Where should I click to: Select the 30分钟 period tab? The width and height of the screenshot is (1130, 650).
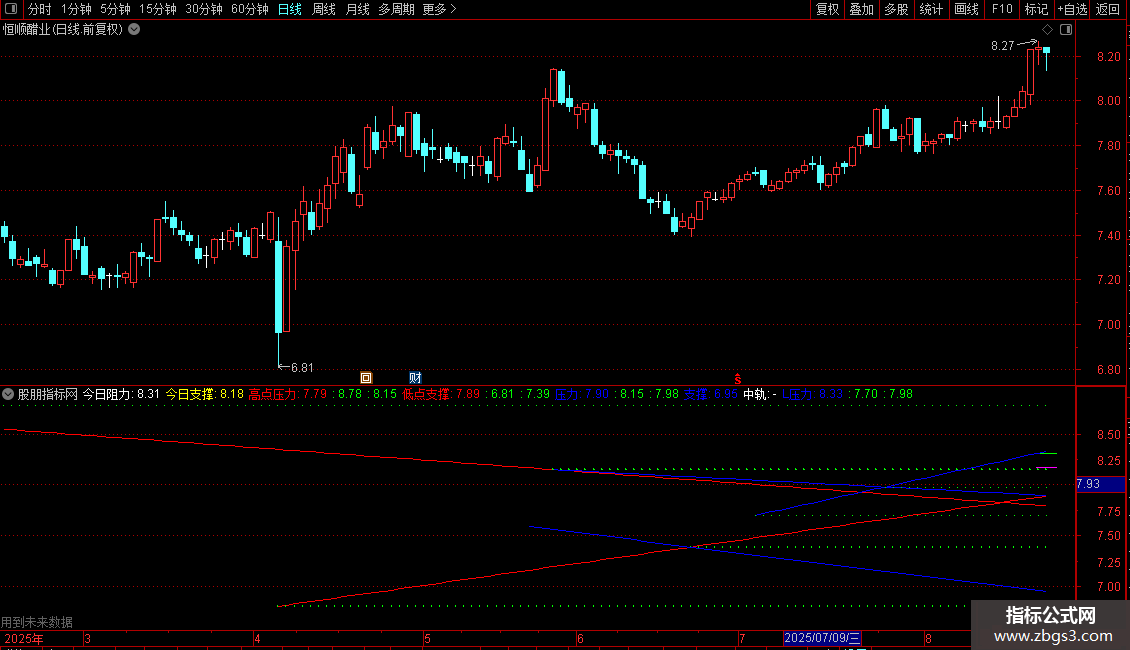[204, 9]
